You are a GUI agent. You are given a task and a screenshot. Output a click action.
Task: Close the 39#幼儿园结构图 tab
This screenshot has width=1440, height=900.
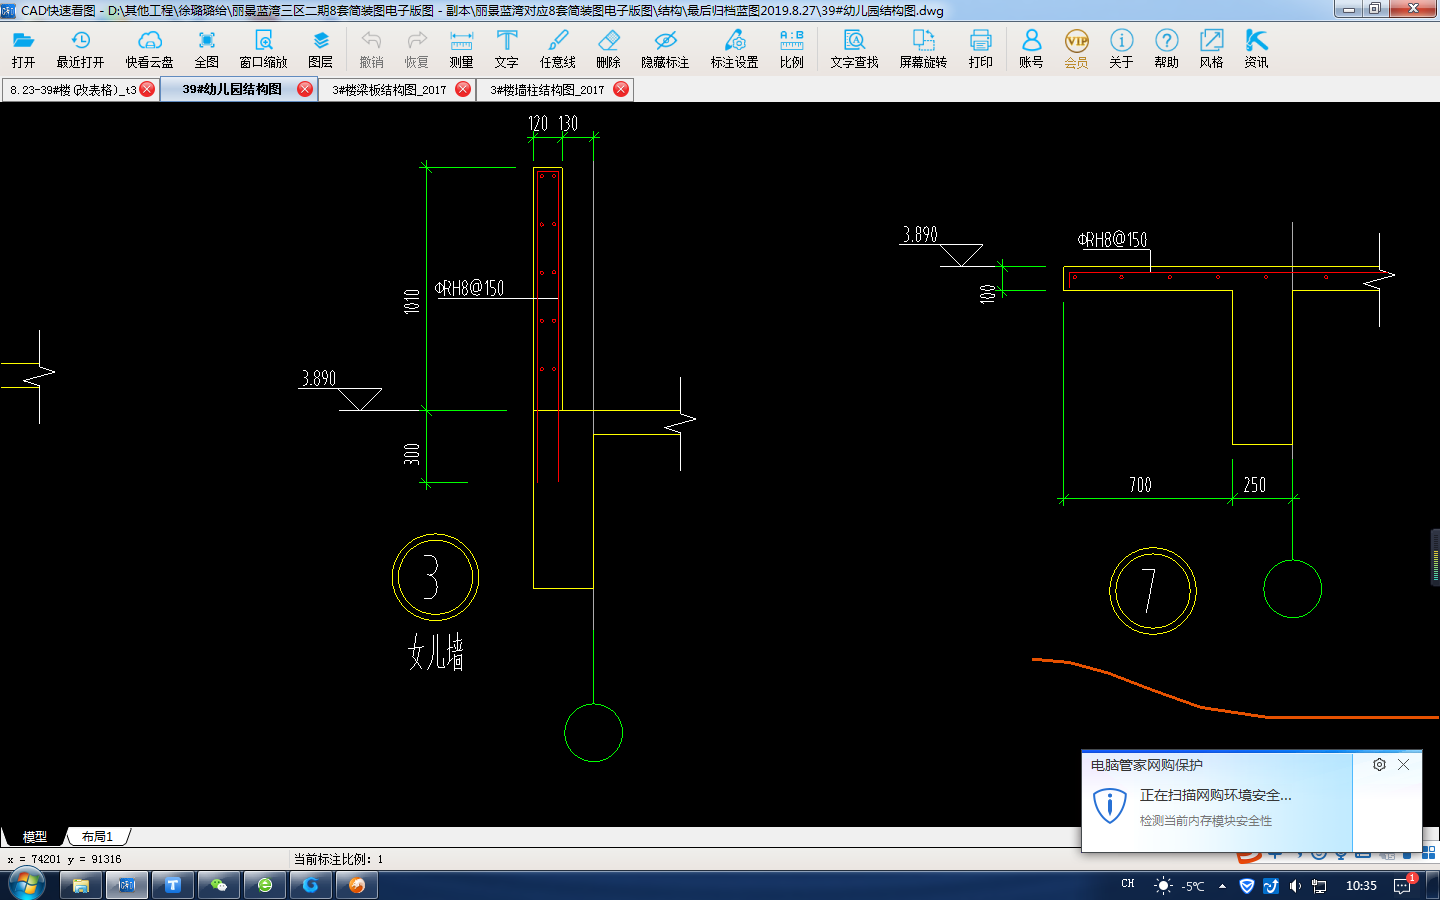[305, 89]
